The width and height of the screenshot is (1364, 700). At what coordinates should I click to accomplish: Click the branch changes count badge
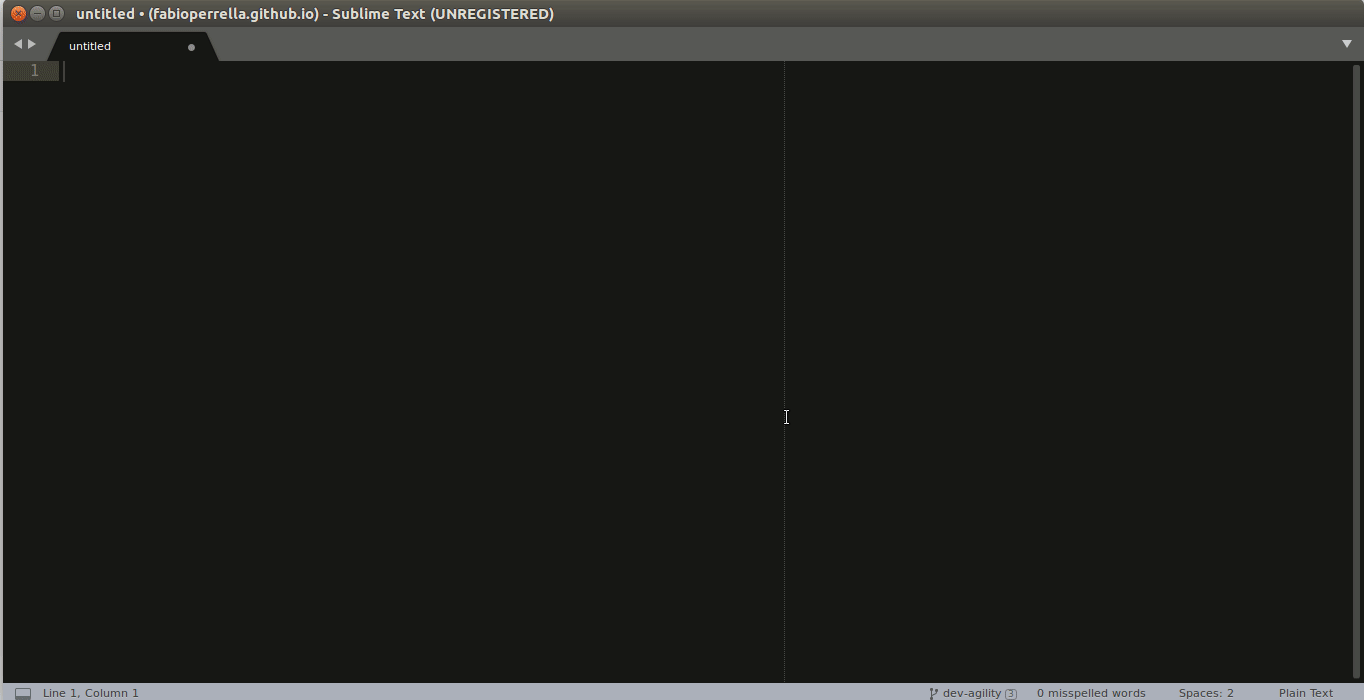pos(1011,693)
